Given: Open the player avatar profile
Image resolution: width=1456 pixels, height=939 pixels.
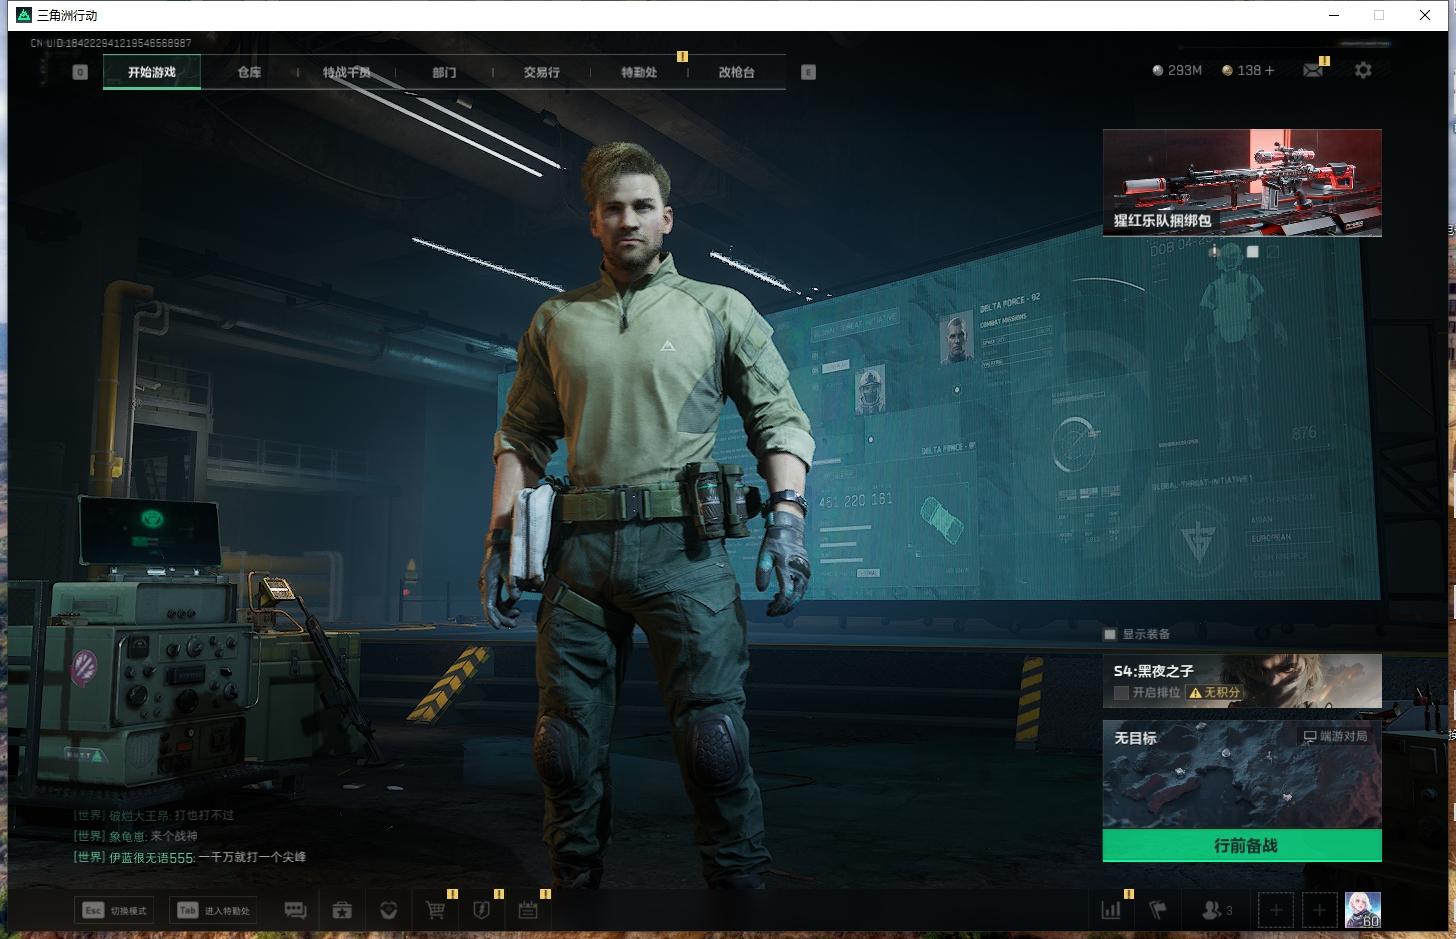Looking at the screenshot, I should (x=1363, y=910).
